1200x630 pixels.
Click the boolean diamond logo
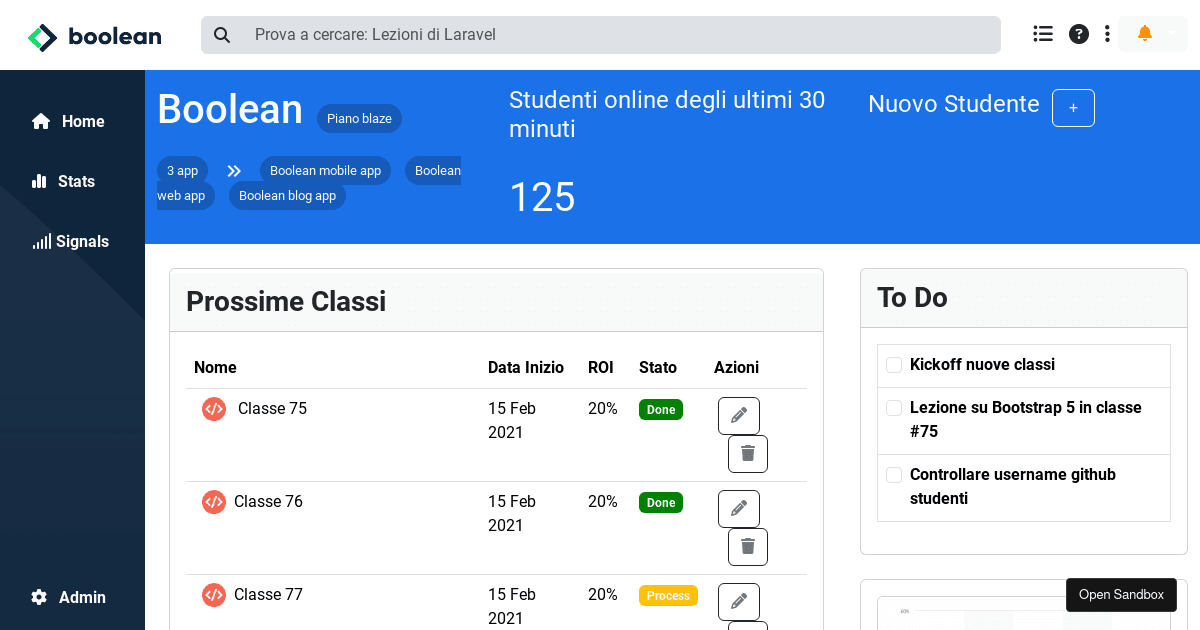(x=42, y=36)
